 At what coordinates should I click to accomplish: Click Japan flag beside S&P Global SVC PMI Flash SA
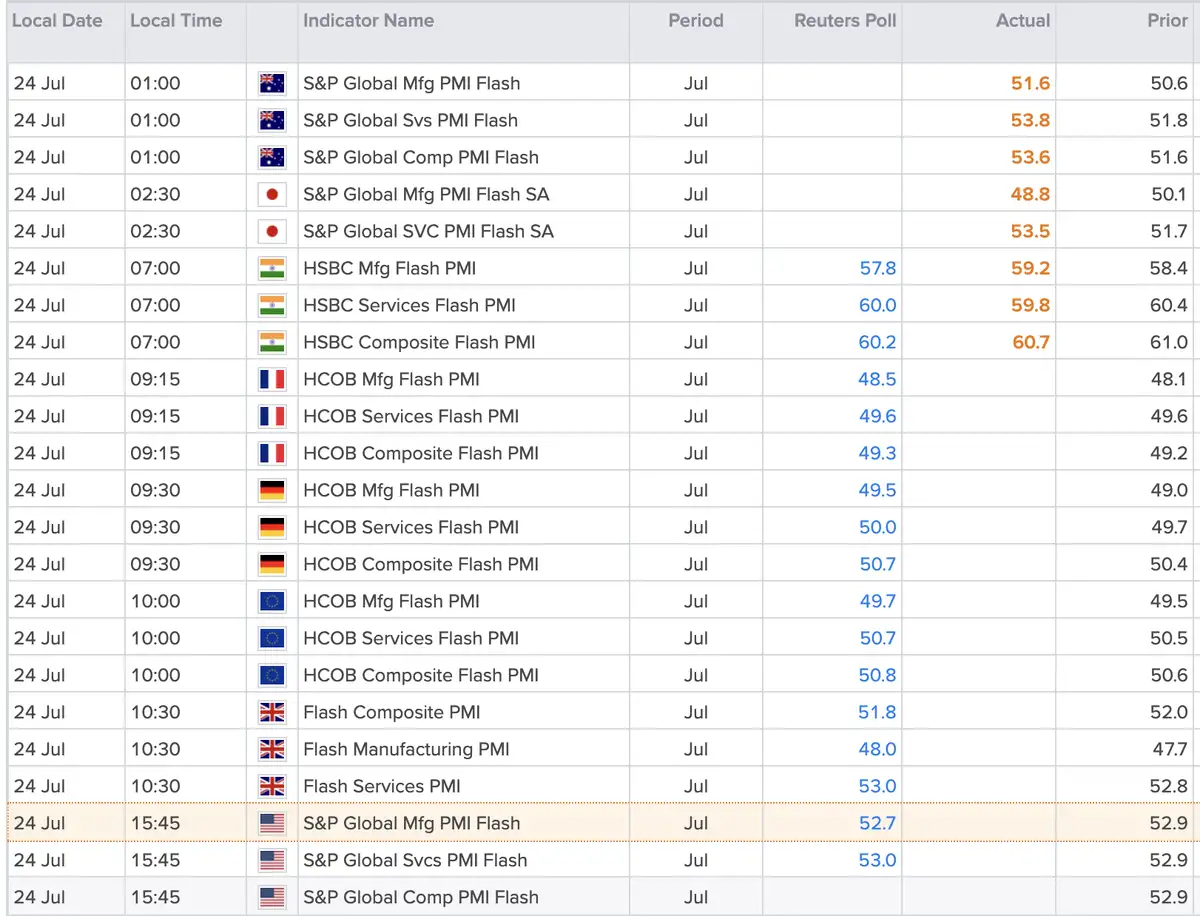271,232
